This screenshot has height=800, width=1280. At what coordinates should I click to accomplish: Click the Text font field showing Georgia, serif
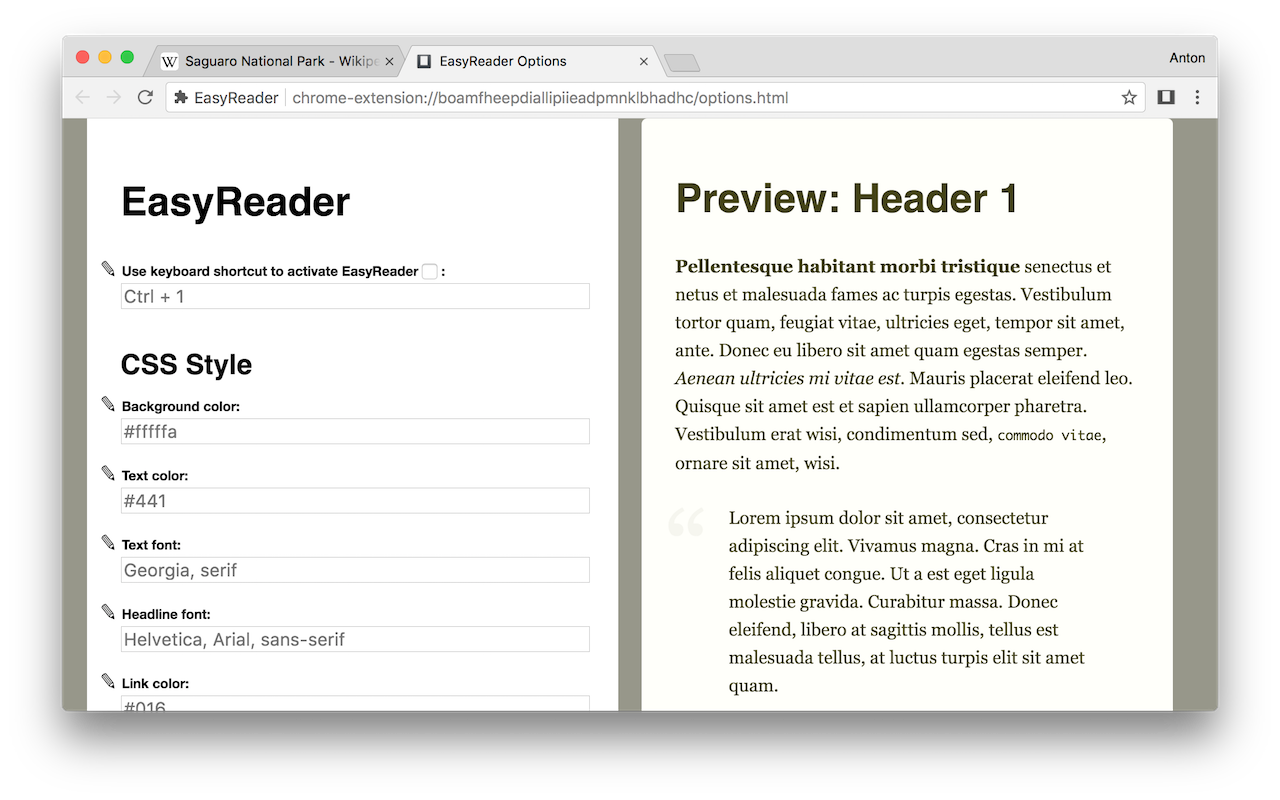(355, 569)
